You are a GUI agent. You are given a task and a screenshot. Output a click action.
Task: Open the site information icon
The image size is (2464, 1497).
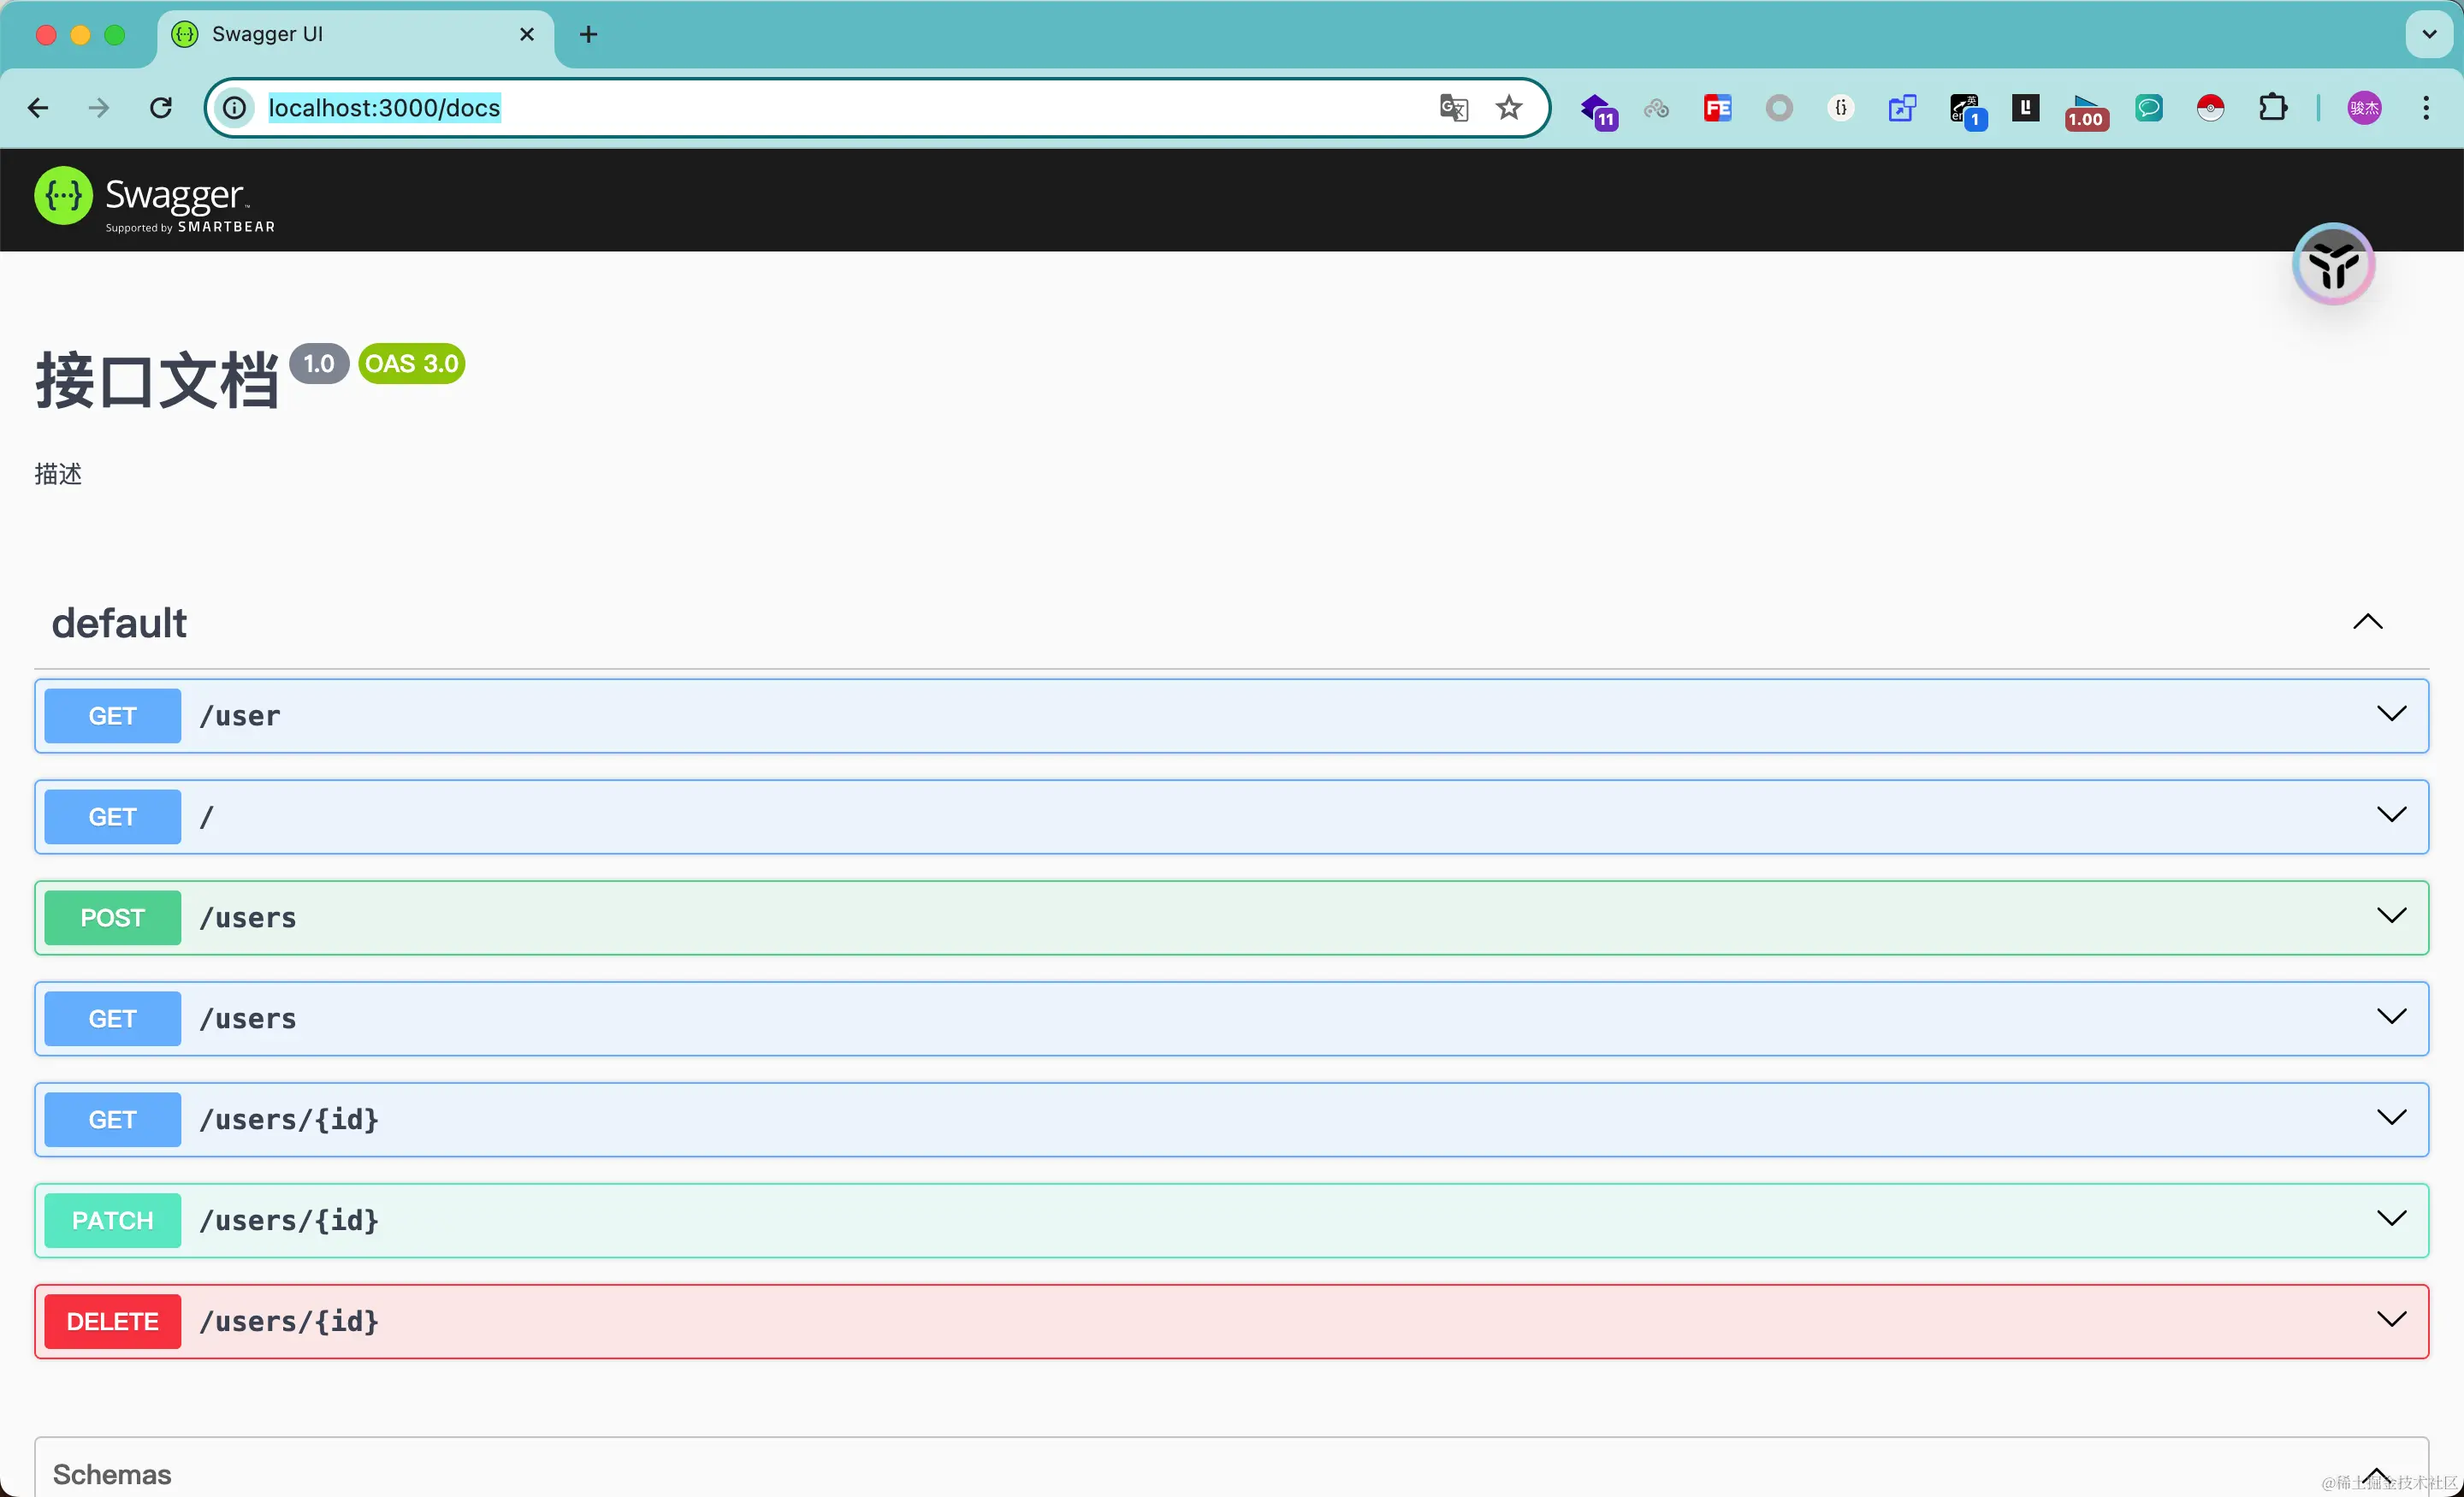click(234, 108)
